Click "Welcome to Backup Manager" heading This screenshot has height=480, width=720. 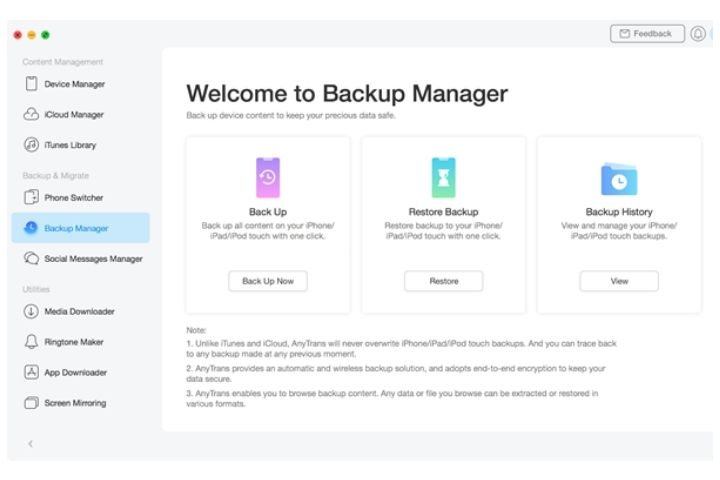coord(347,94)
